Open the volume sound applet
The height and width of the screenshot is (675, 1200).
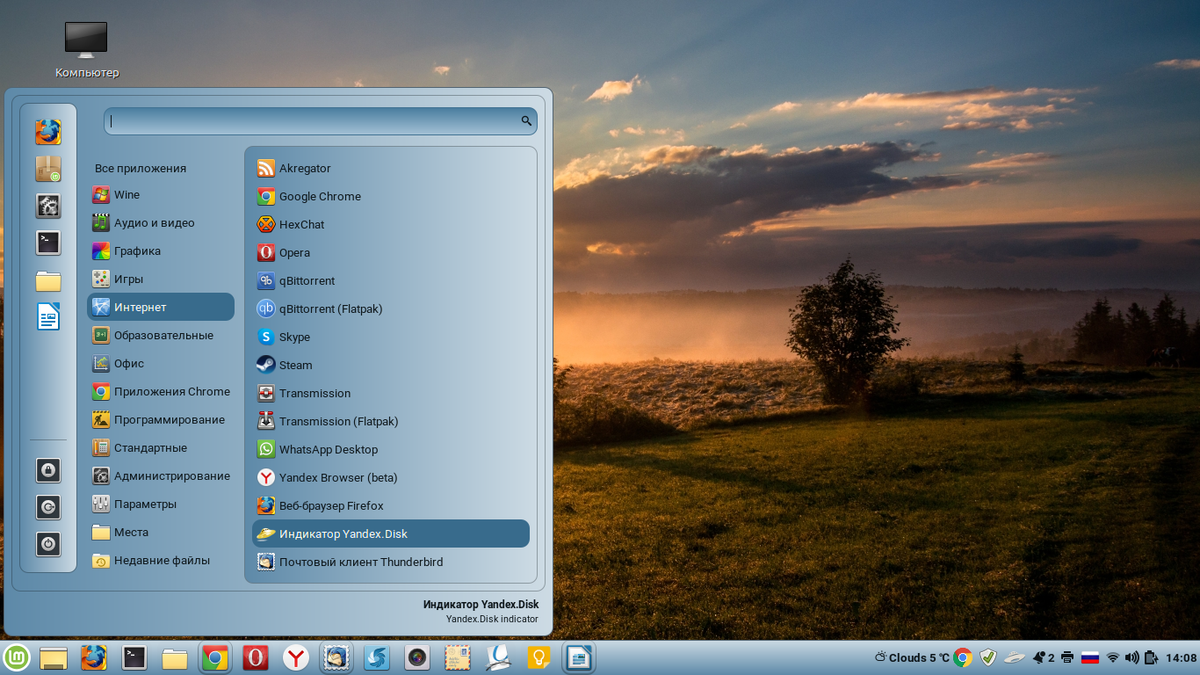(1132, 657)
